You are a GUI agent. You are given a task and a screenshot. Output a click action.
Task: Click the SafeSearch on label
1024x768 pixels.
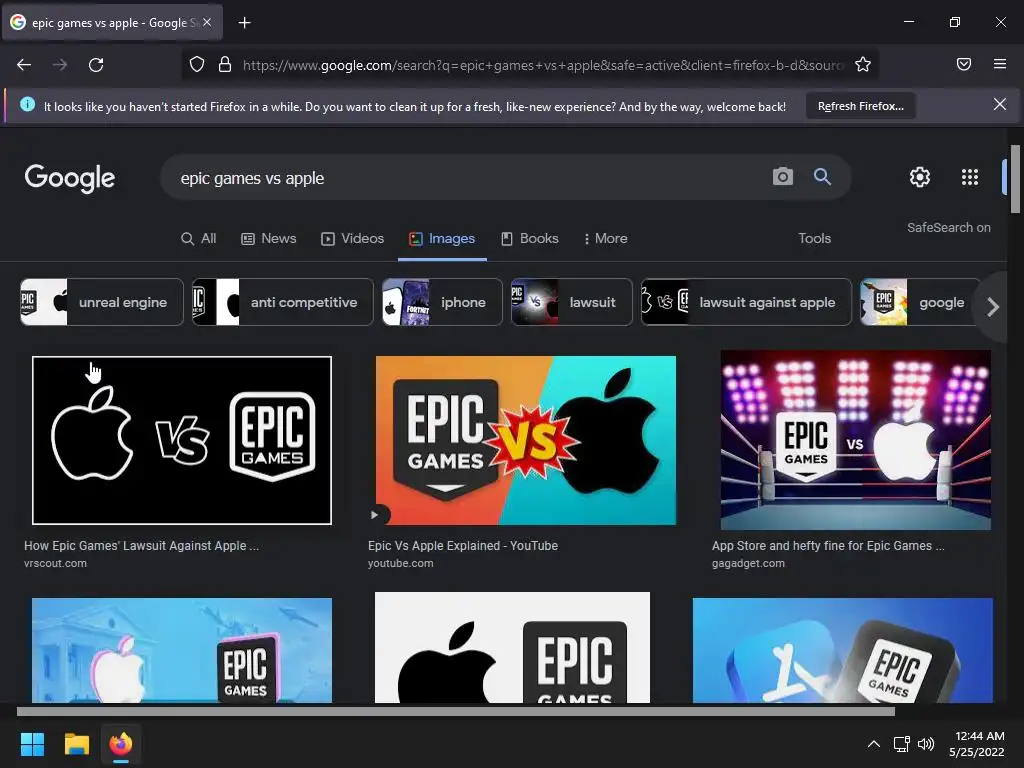948,227
